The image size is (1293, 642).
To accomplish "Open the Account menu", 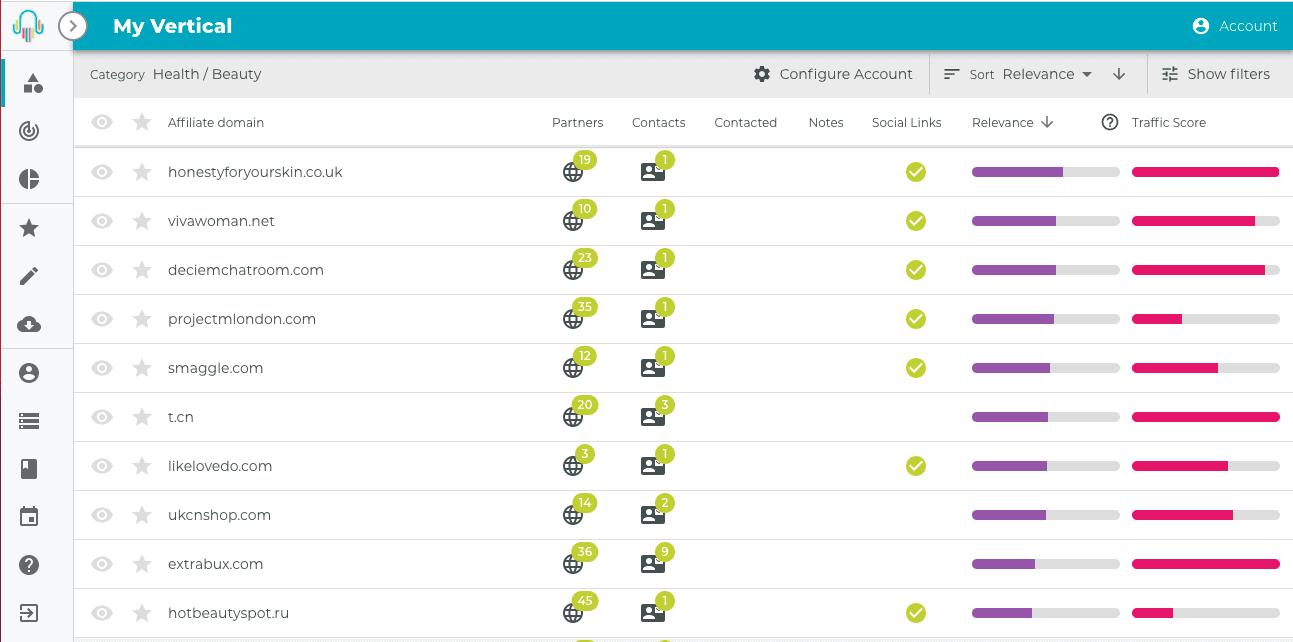I will [x=1235, y=26].
